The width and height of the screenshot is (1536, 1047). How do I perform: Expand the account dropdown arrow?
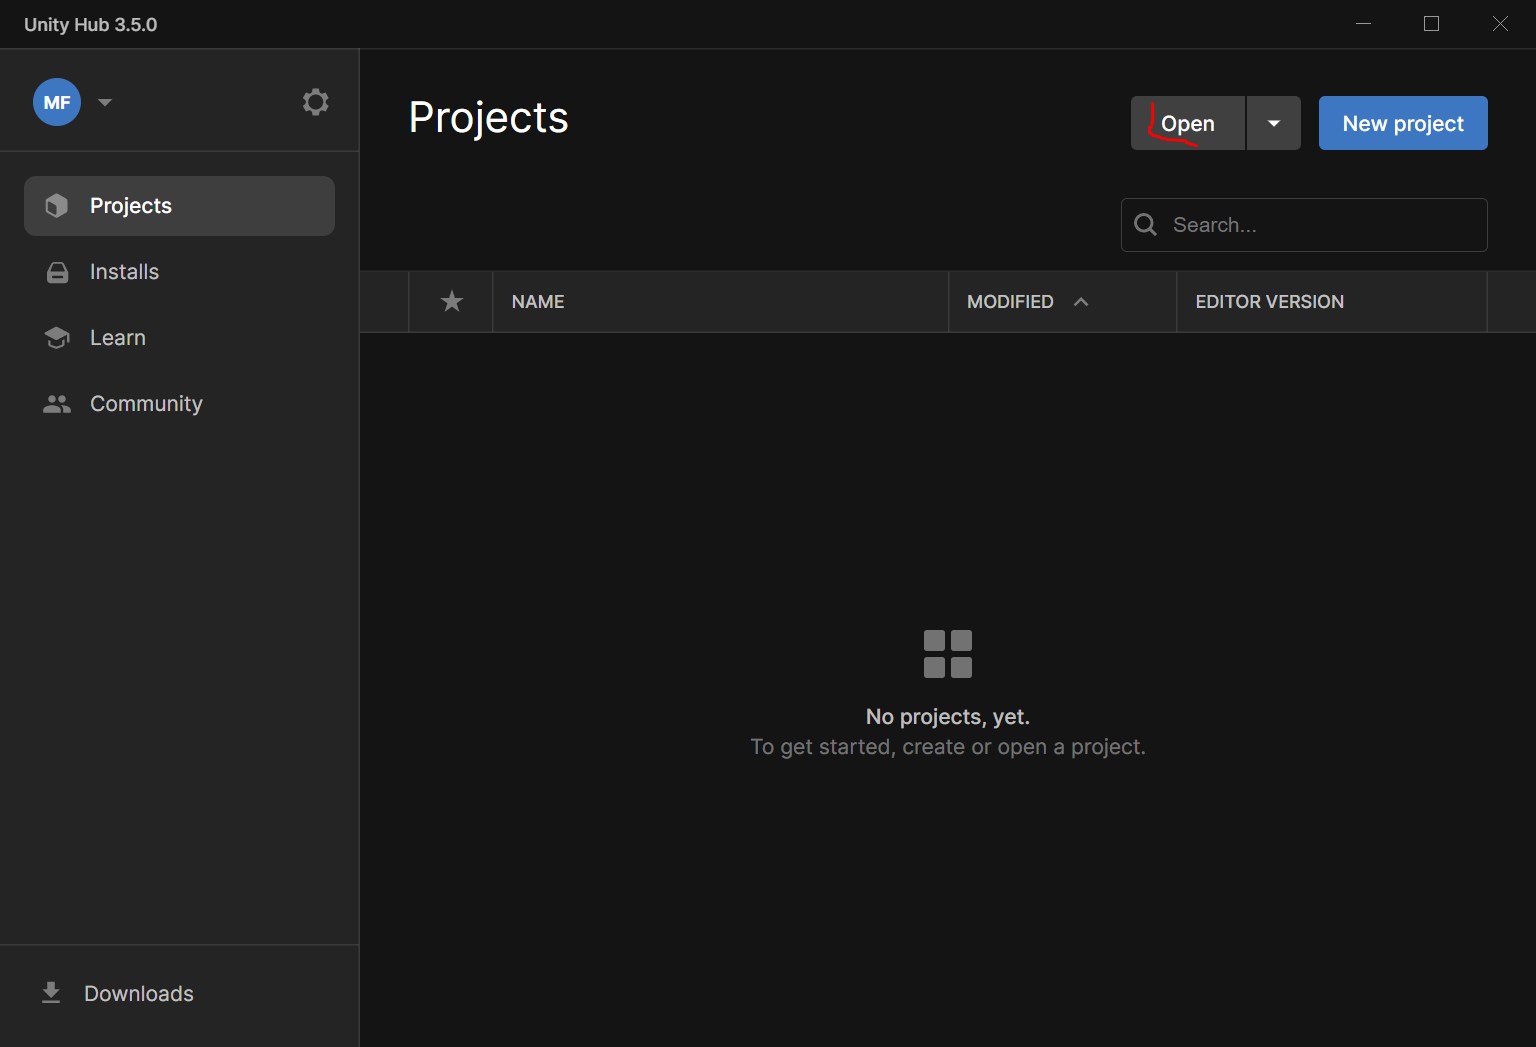click(105, 102)
